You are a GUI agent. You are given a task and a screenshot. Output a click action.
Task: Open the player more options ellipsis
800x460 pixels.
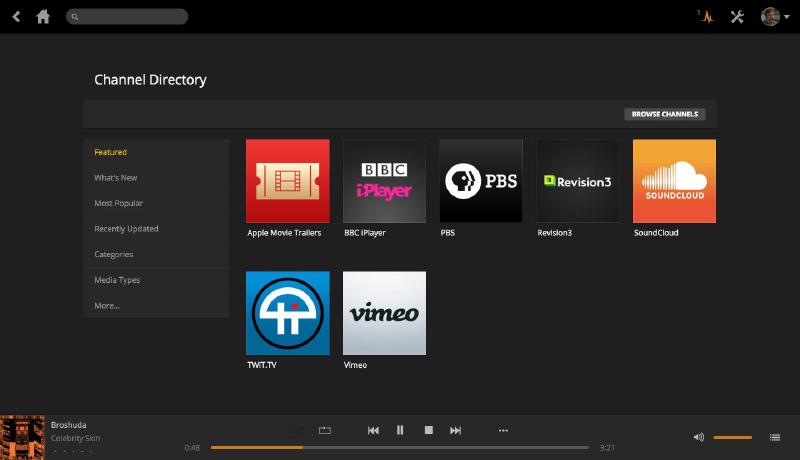504,430
